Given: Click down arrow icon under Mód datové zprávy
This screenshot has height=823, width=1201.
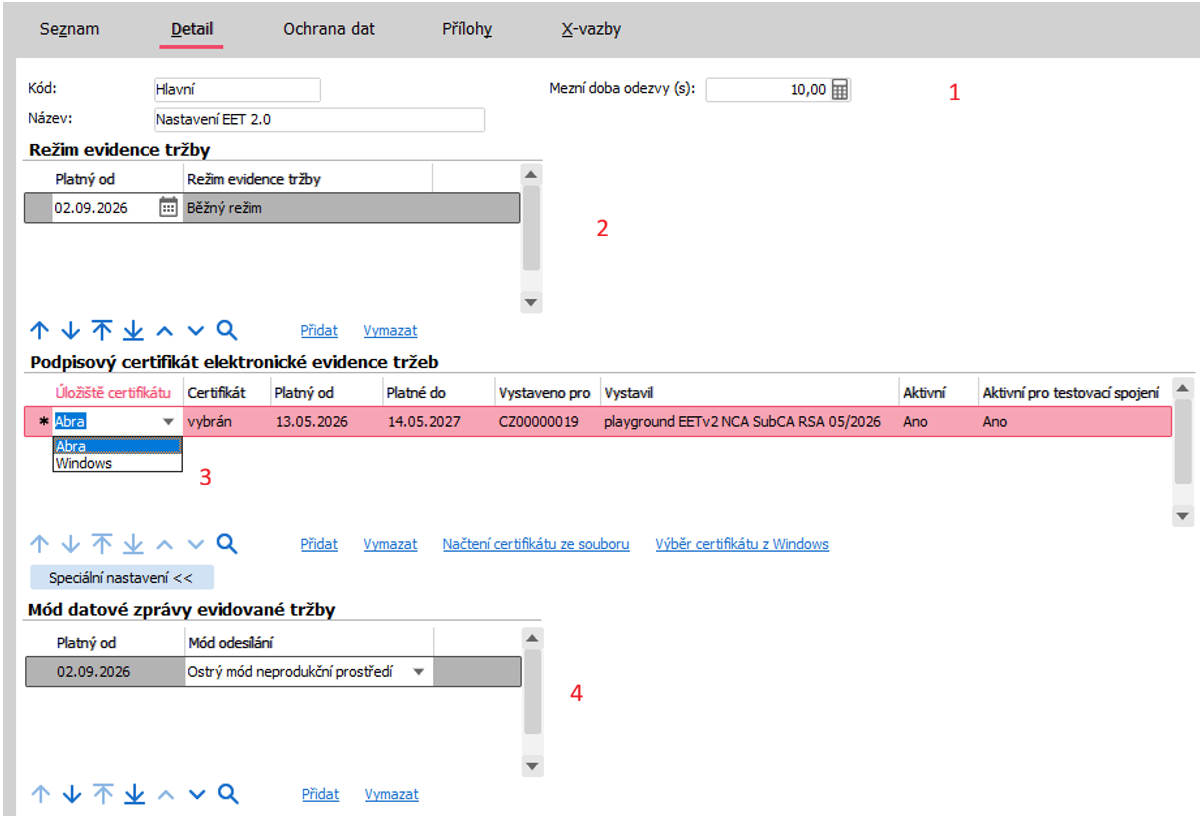Looking at the screenshot, I should (x=71, y=794).
